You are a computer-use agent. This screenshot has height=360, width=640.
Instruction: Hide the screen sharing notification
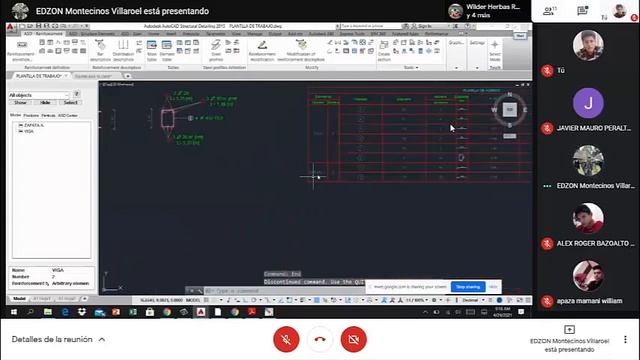[493, 287]
